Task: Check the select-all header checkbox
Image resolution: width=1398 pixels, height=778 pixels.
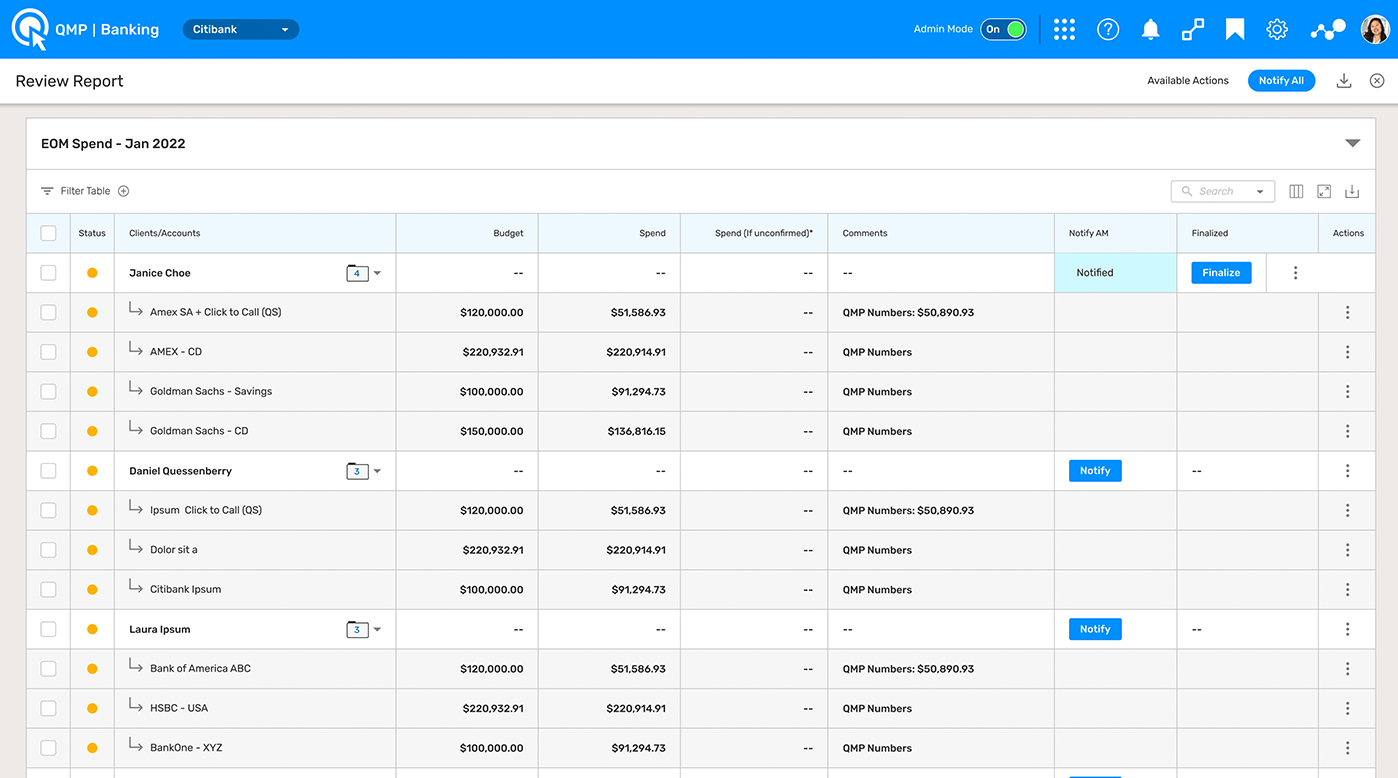Action: pos(48,233)
